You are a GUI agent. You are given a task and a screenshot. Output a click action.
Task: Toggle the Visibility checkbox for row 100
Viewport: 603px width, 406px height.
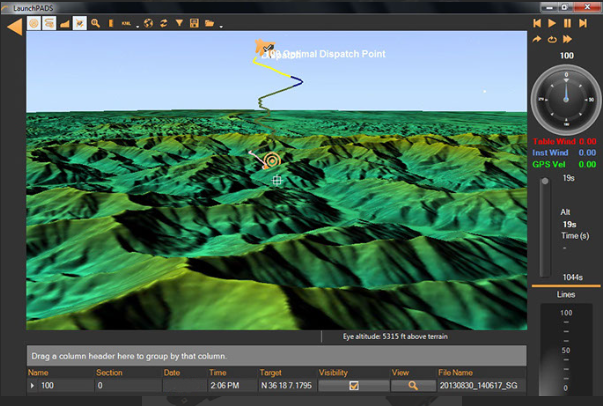tap(353, 385)
